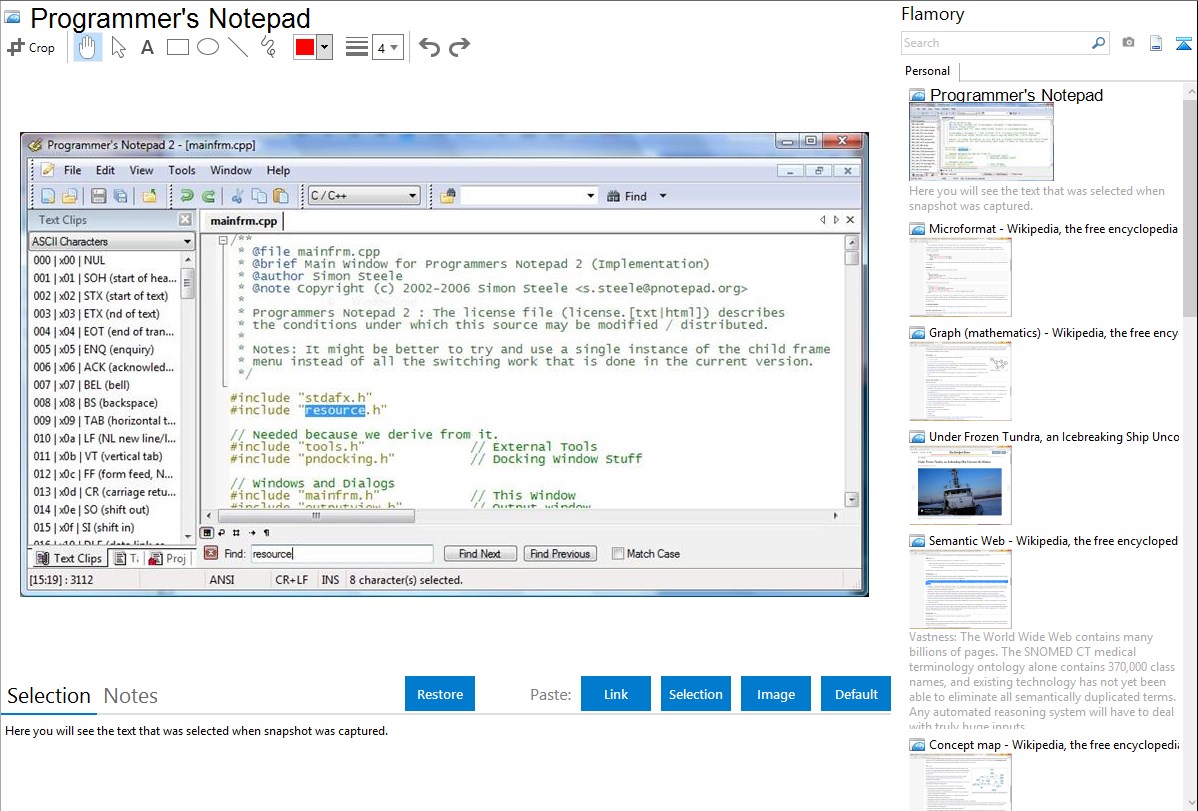Screen dimensions: 1198x811
Task: Click the Open file toolbar icon
Action: coord(70,196)
